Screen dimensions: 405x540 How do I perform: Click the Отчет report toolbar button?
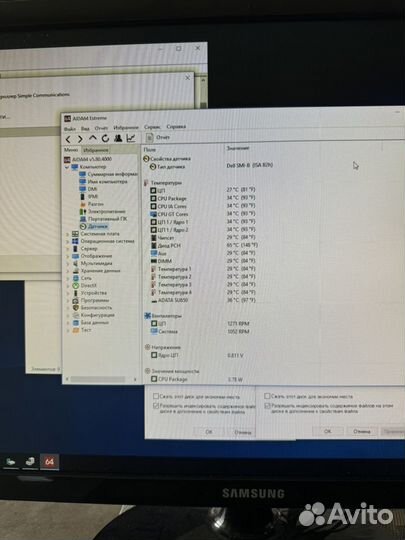click(158, 137)
